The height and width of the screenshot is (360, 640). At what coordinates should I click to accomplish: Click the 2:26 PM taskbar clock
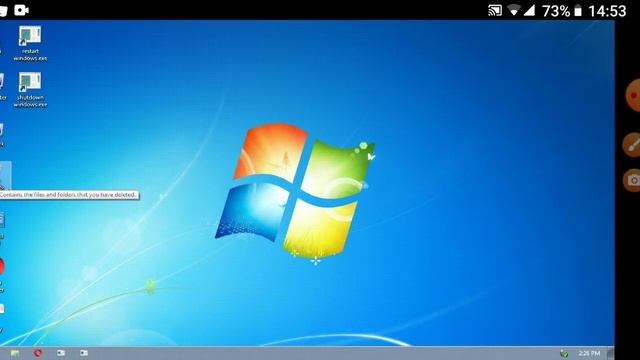589,353
